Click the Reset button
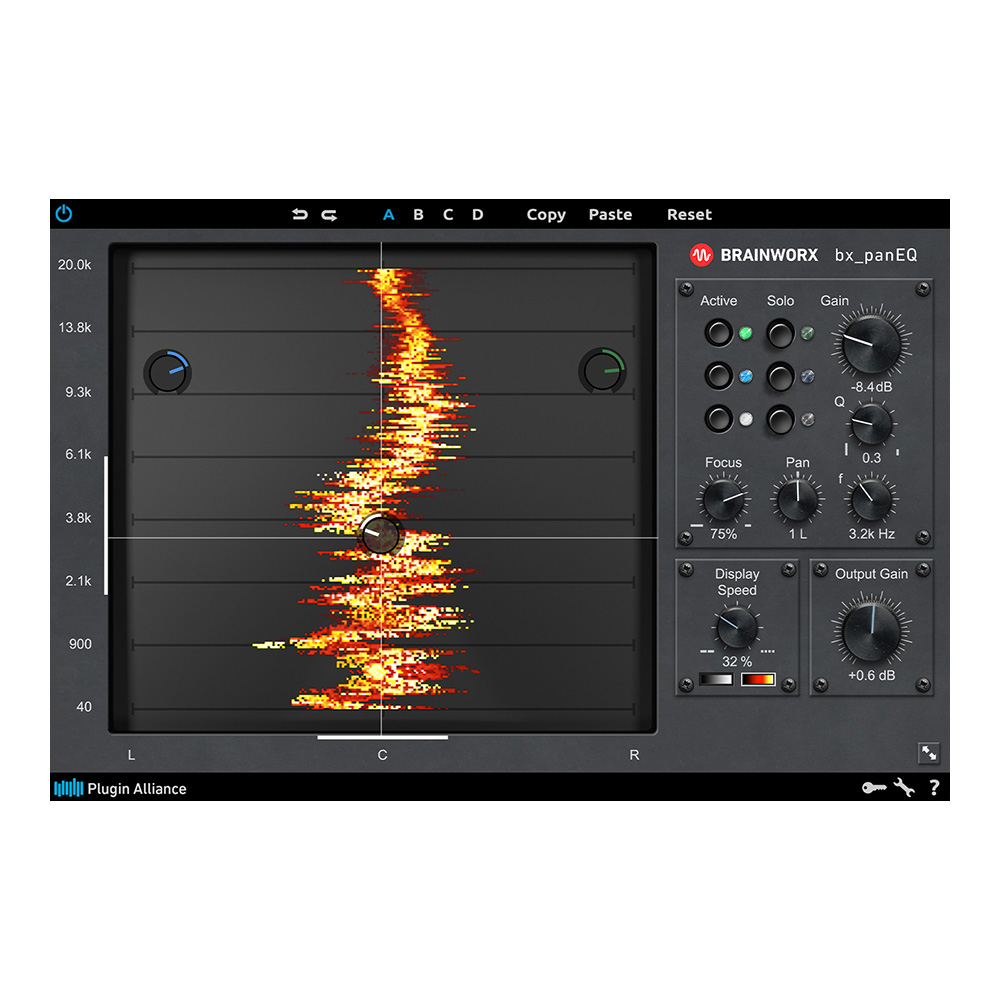The height and width of the screenshot is (1000, 1000). 689,215
